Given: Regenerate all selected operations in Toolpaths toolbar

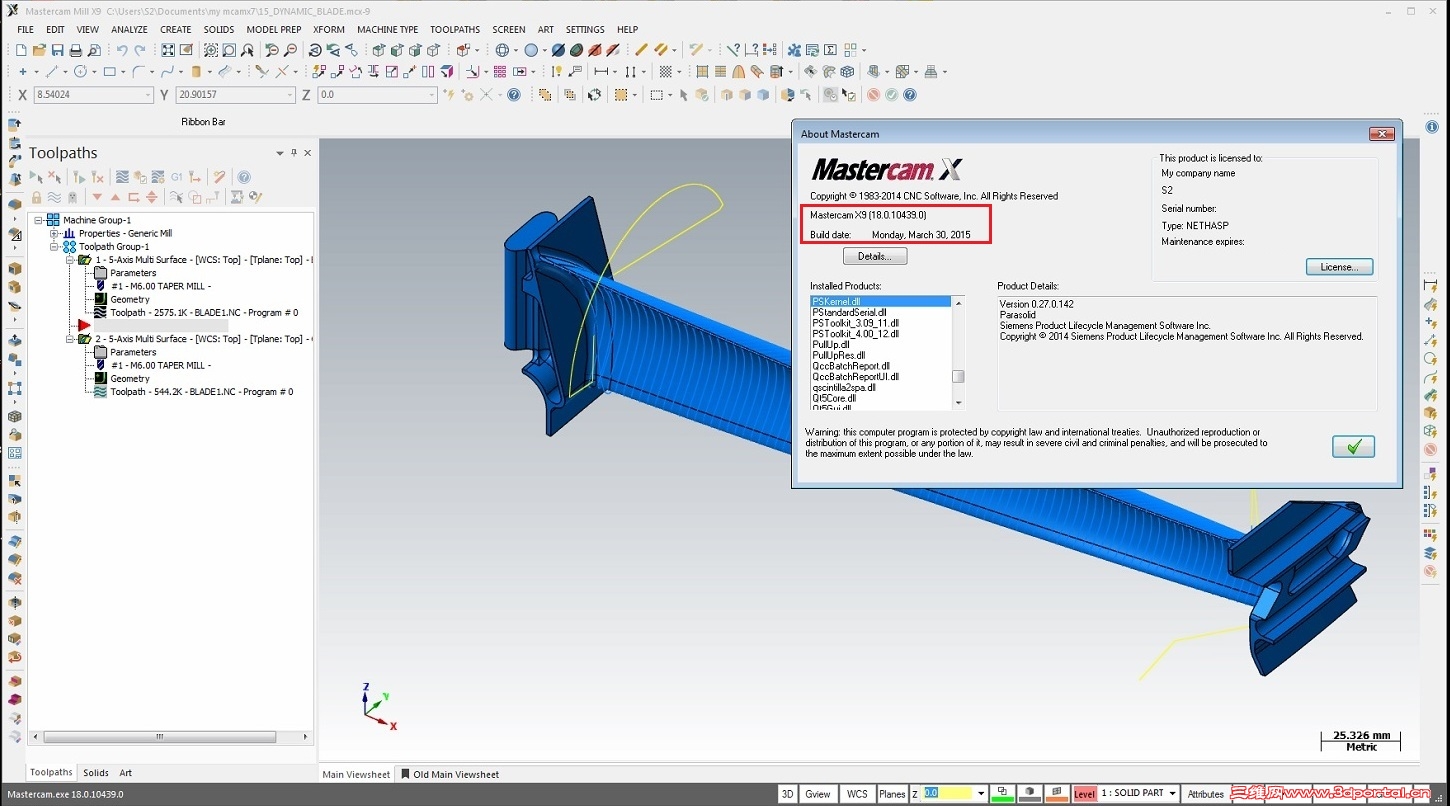Looking at the screenshot, I should (x=79, y=177).
